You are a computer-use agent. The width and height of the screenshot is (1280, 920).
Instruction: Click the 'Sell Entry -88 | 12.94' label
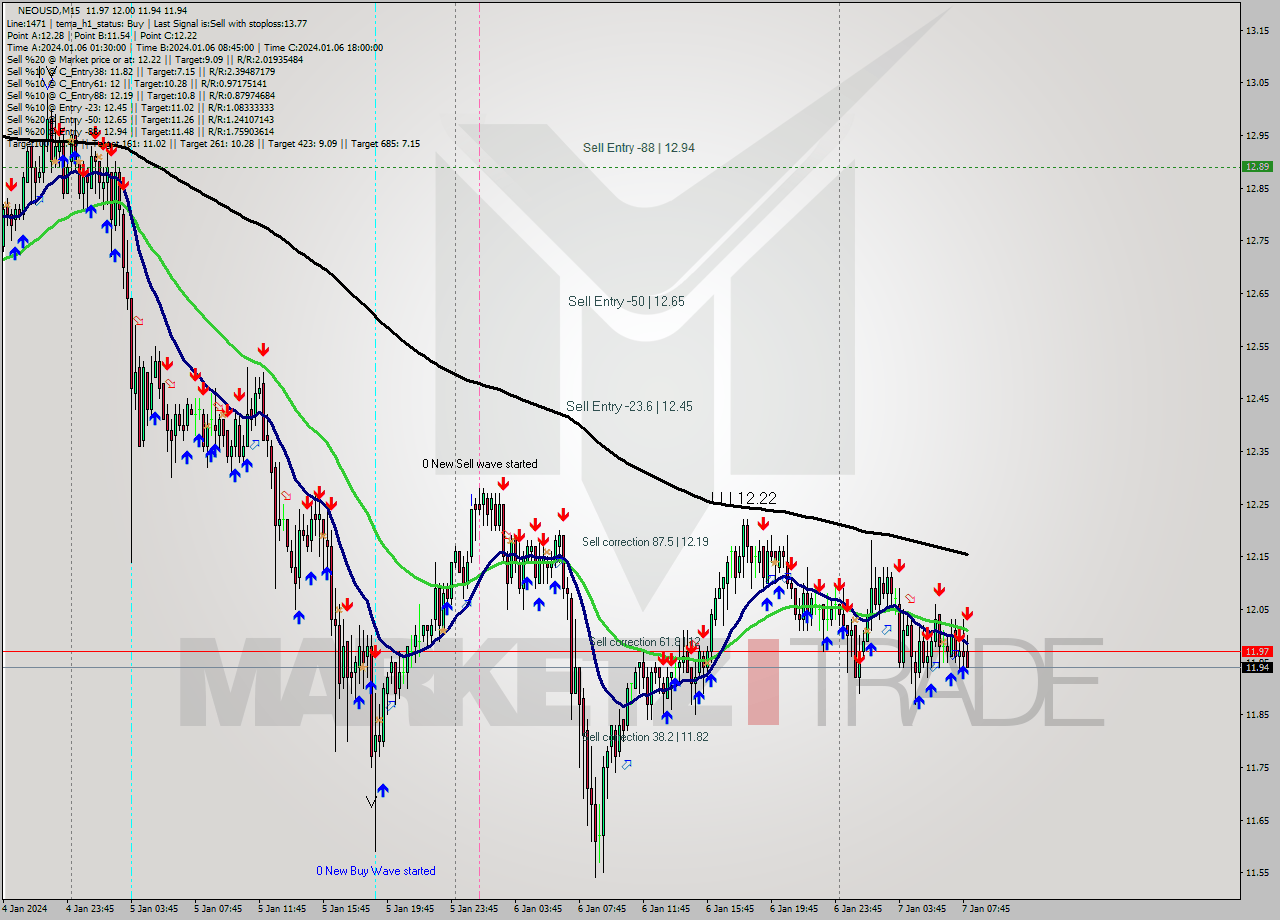pos(639,147)
